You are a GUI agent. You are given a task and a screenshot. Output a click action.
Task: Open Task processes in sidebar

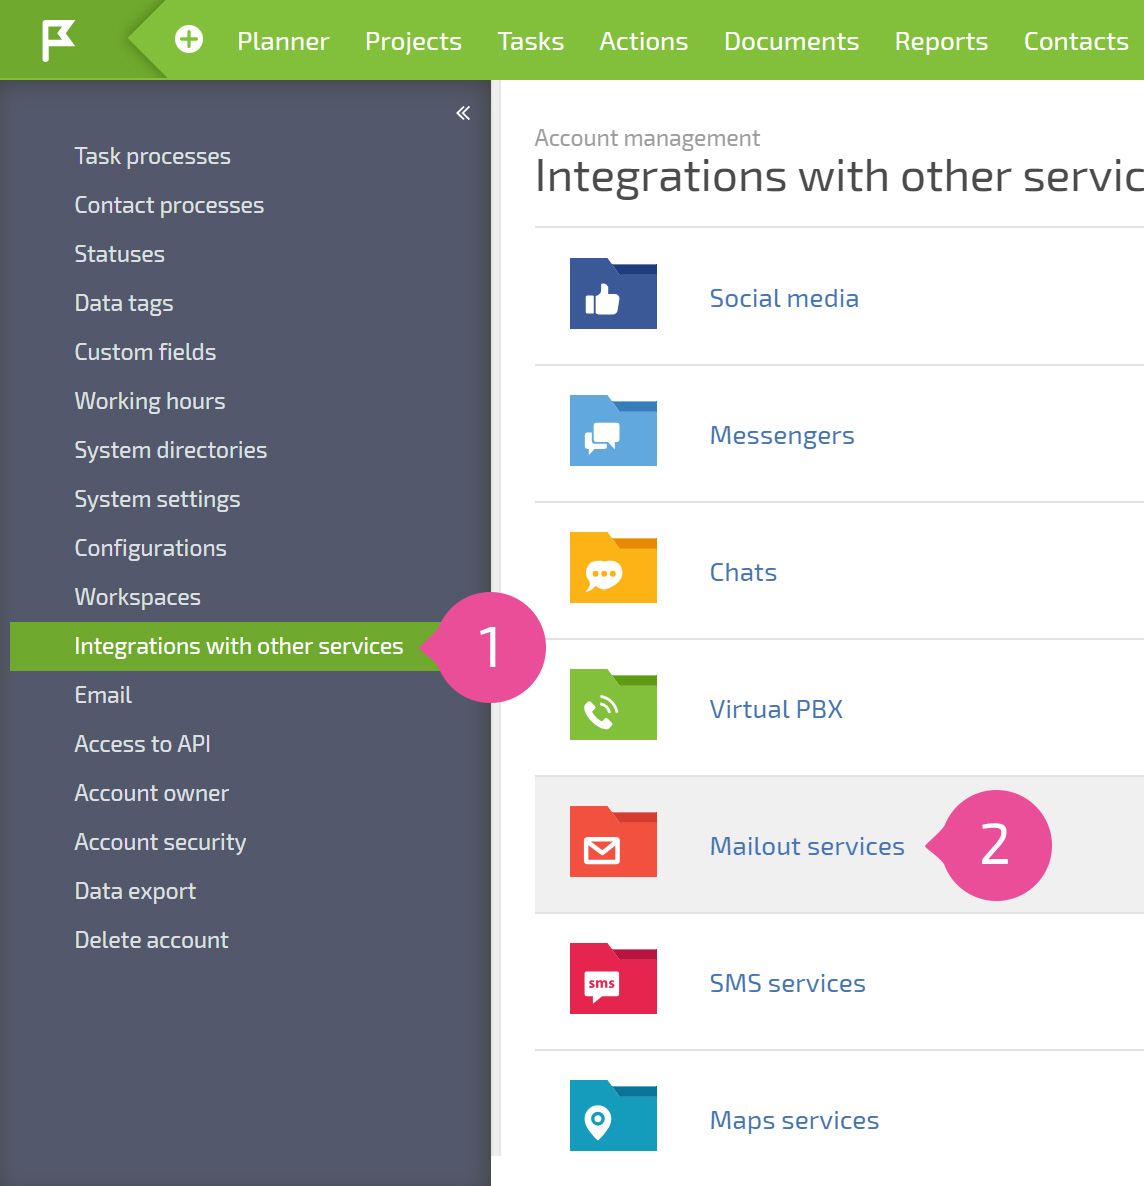152,156
